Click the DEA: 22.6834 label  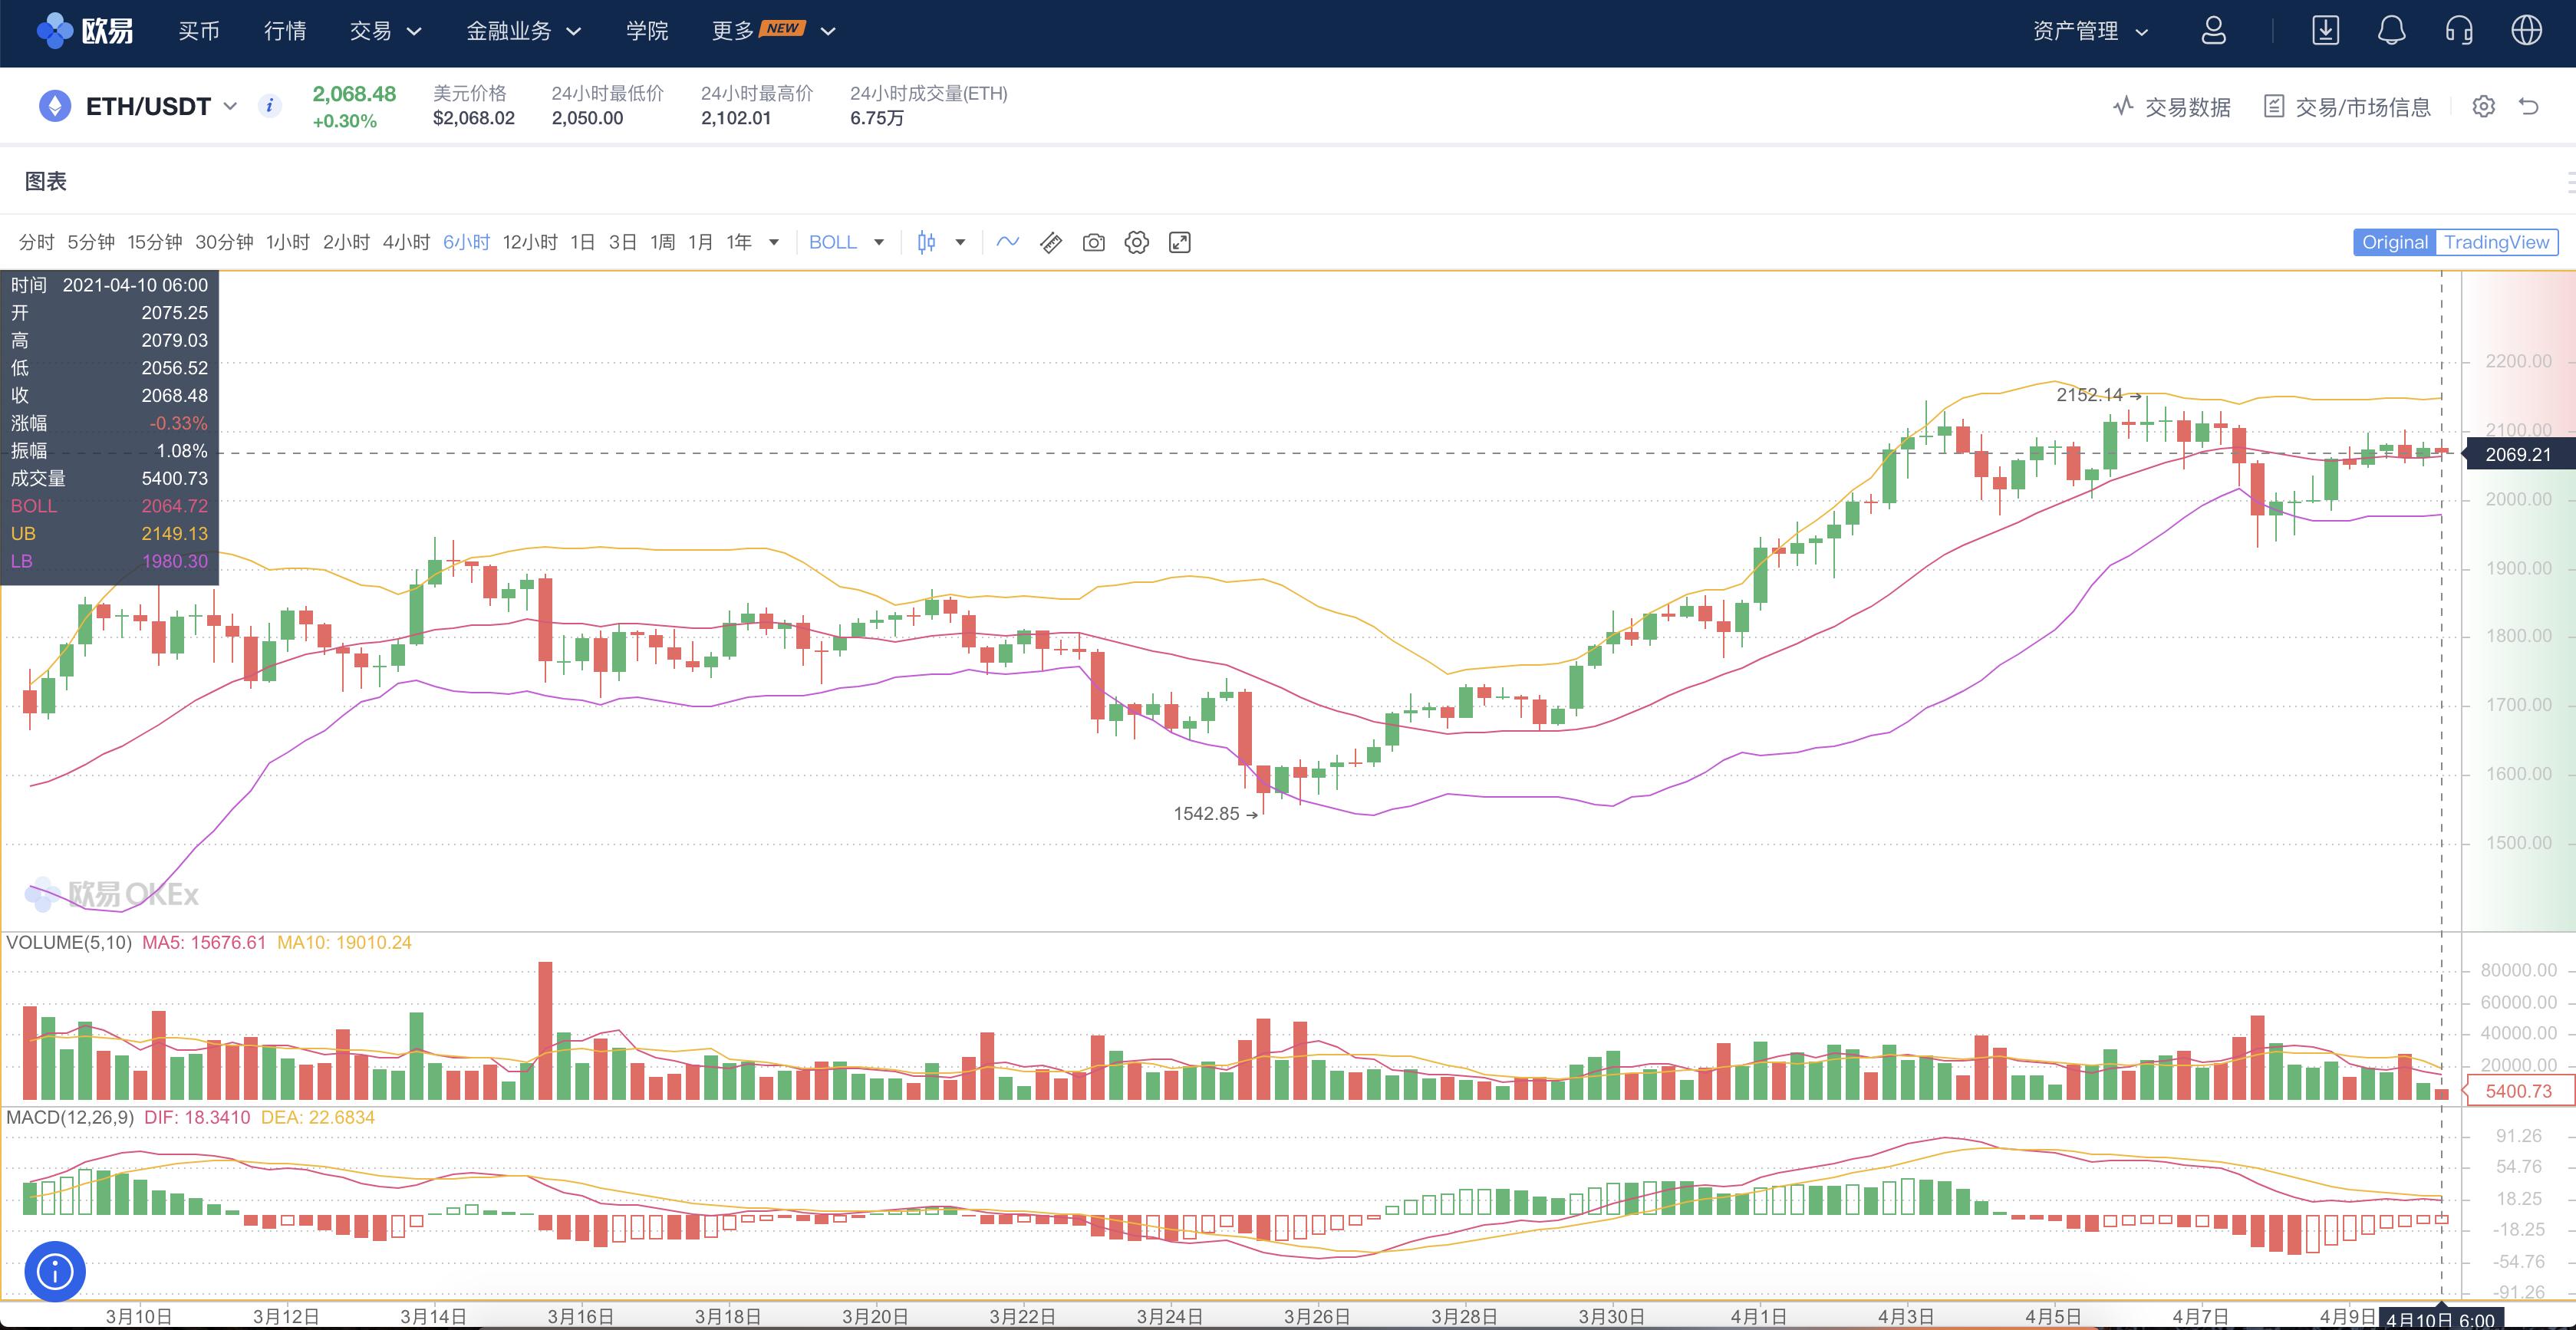pyautogui.click(x=318, y=1117)
